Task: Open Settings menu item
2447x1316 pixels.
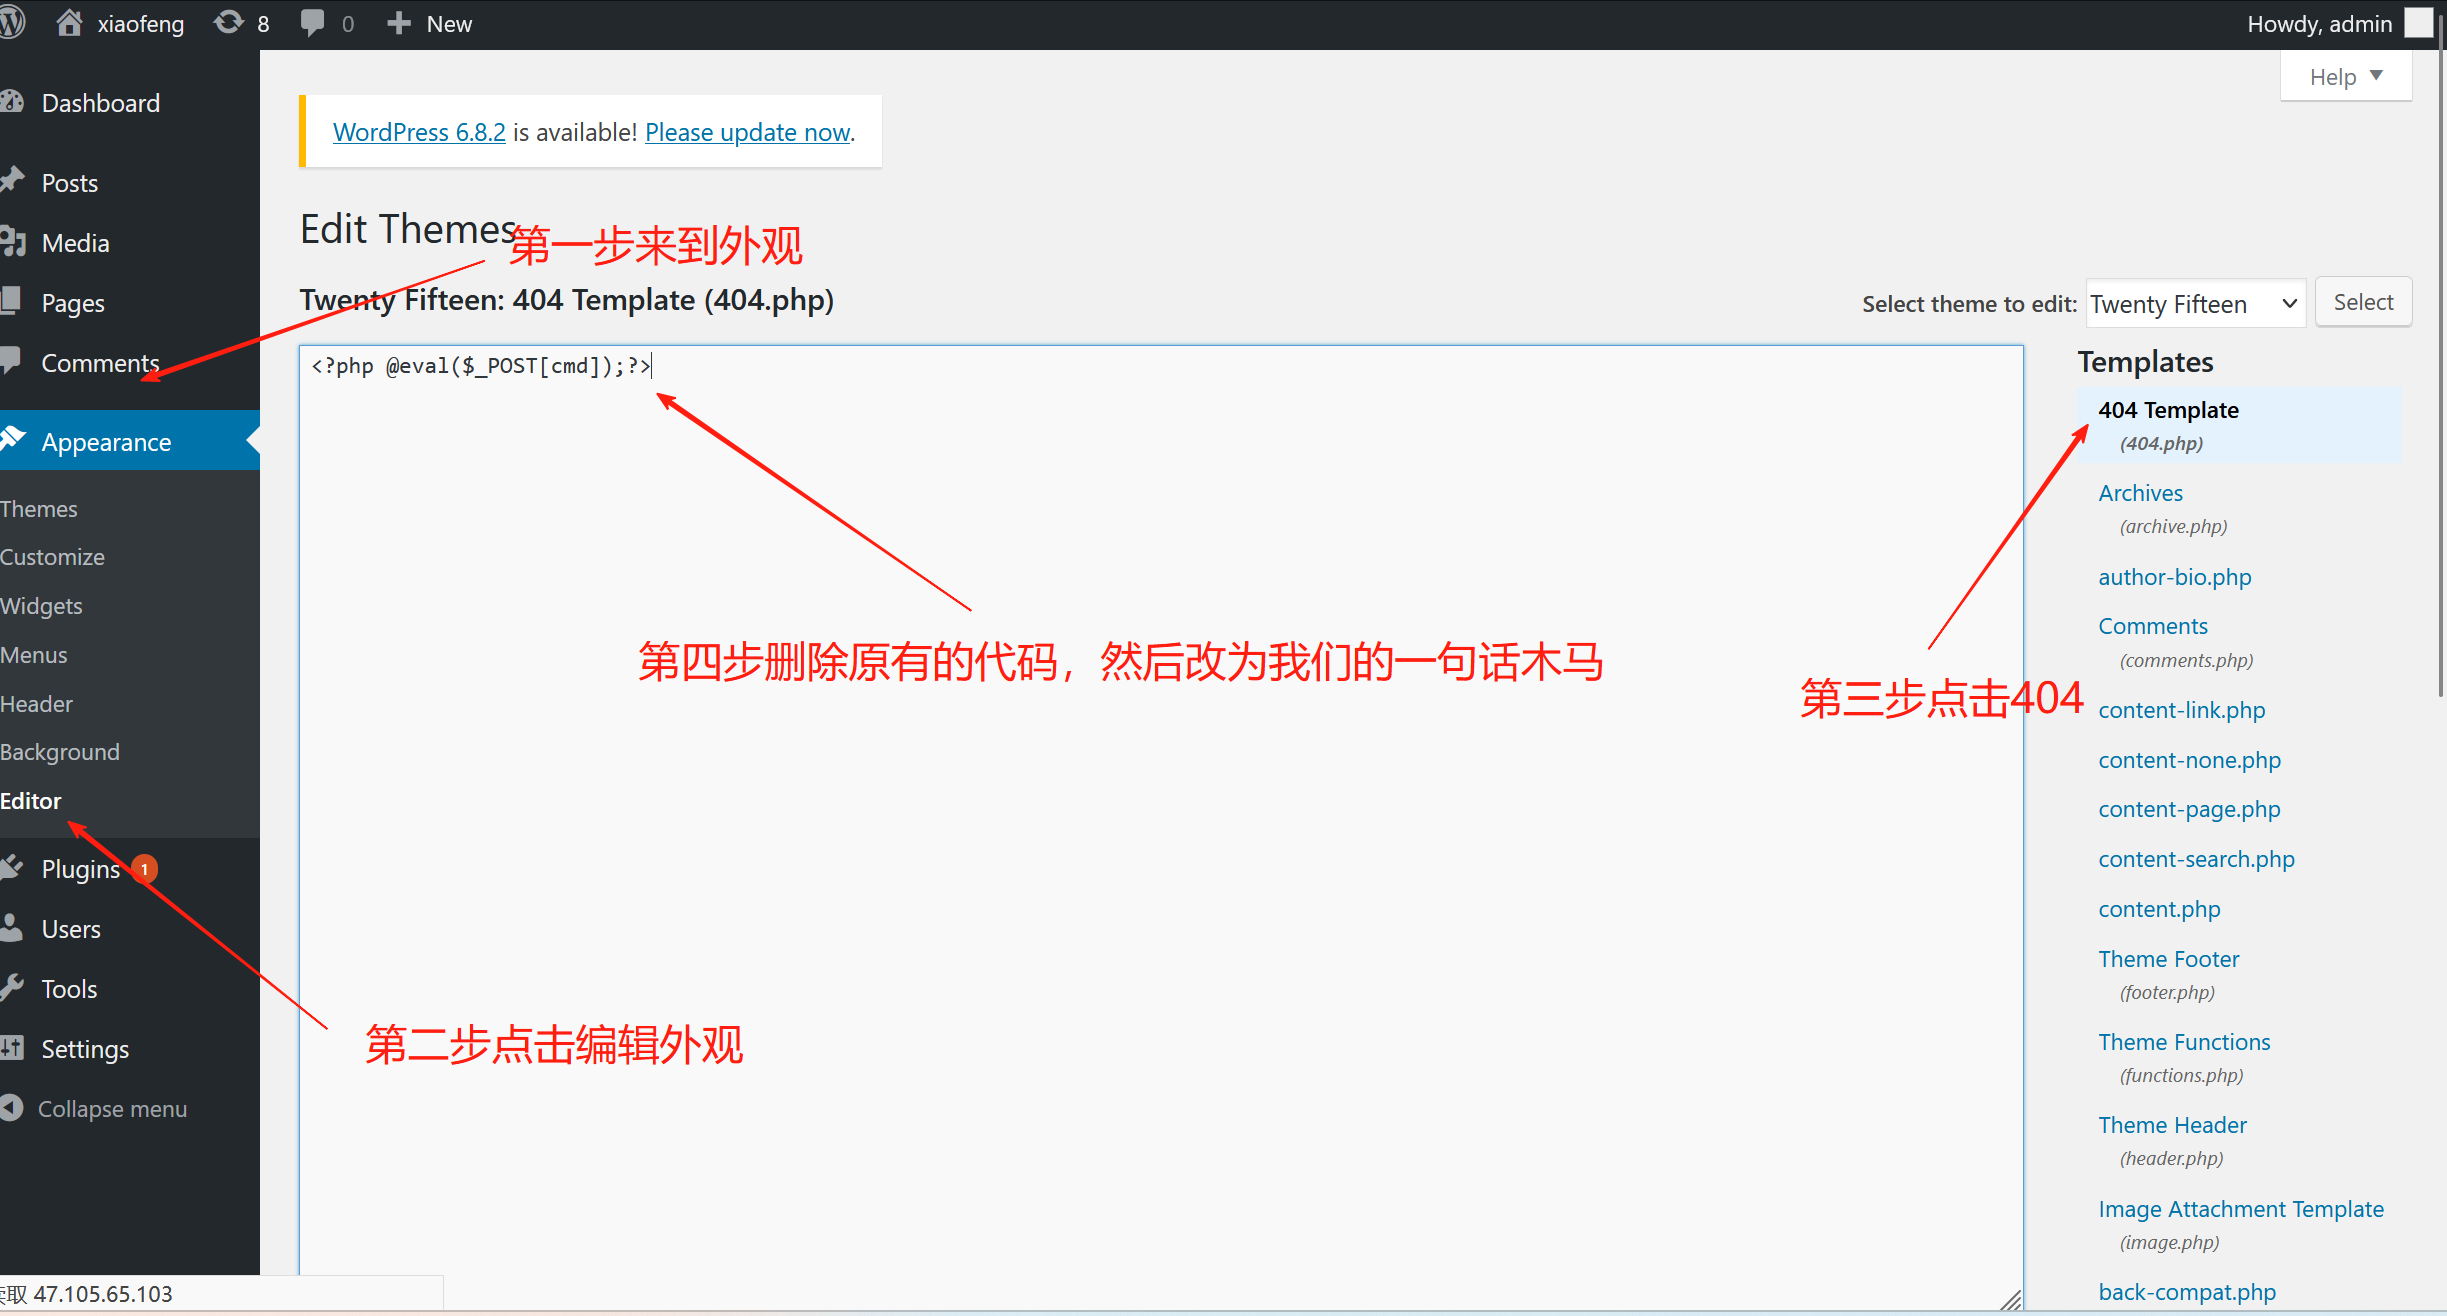Action: pos(86,1049)
